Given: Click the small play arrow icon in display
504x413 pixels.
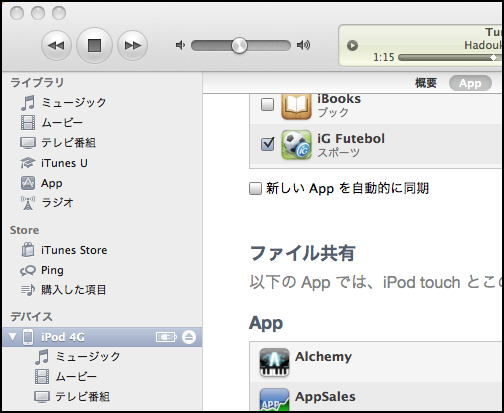Looking at the screenshot, I should click(352, 45).
